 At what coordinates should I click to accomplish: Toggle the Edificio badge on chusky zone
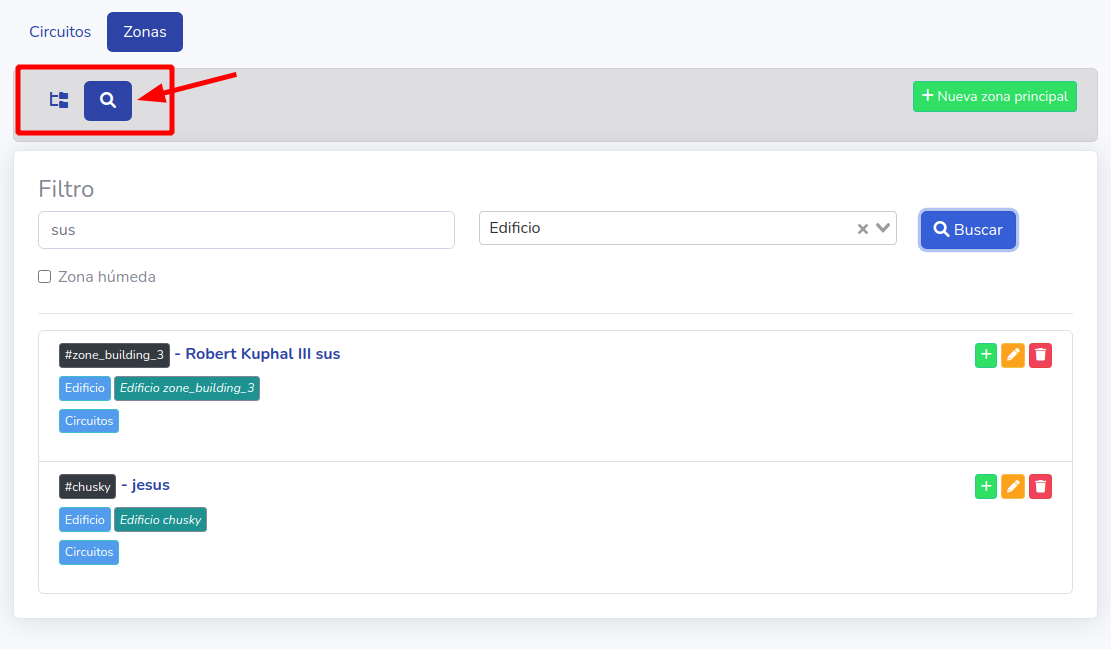[x=84, y=519]
